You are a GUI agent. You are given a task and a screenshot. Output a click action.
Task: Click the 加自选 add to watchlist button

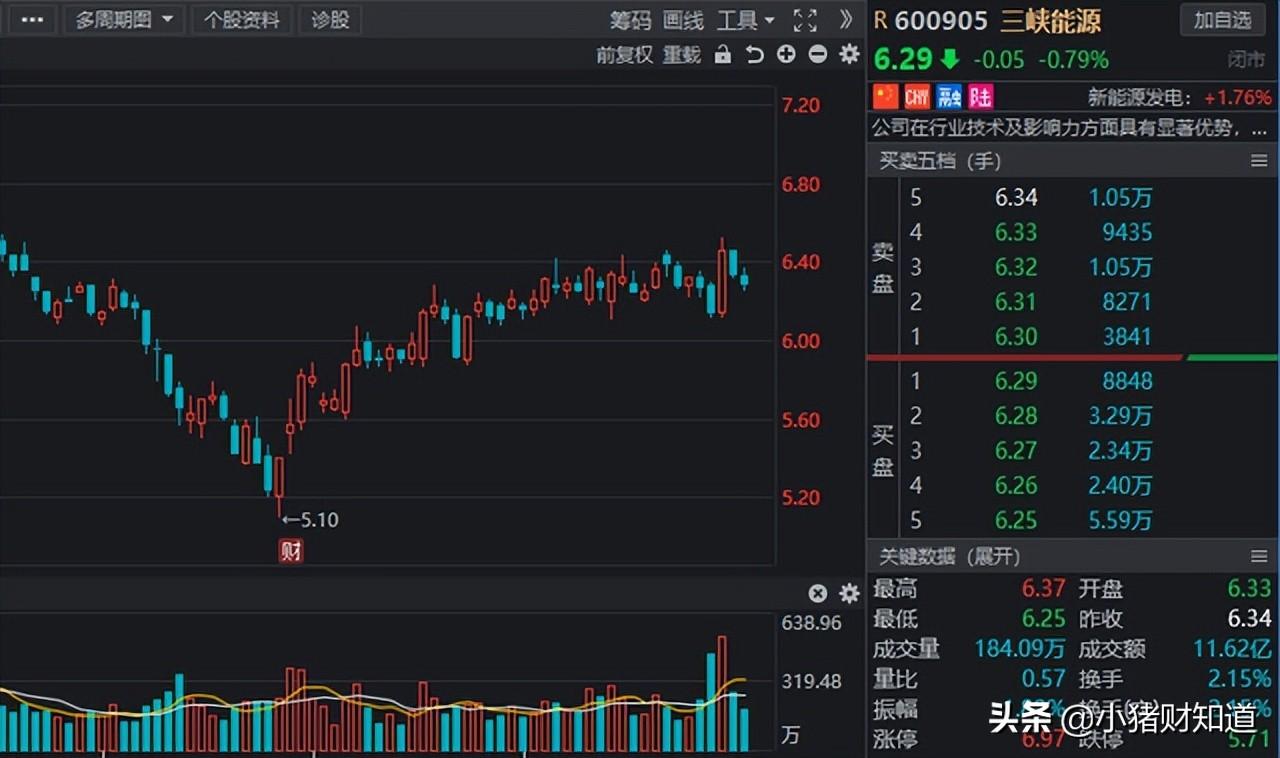1222,21
